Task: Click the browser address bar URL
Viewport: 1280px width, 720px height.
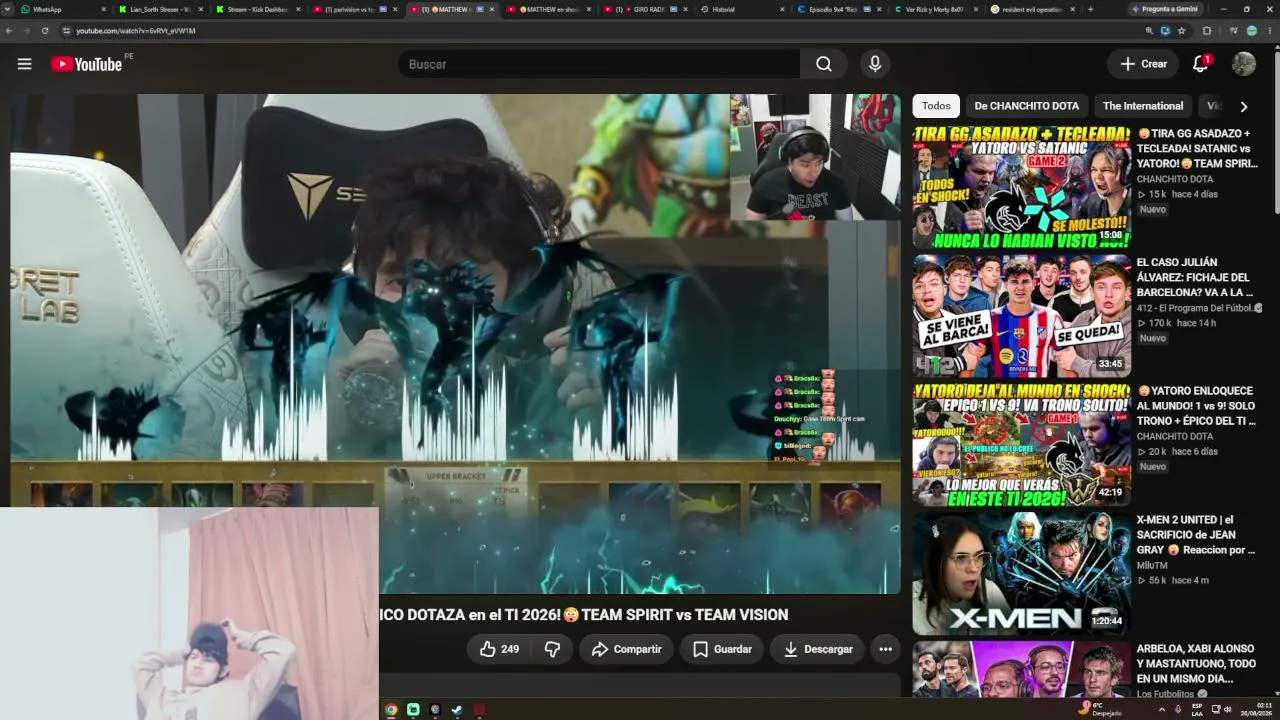Action: [136, 31]
